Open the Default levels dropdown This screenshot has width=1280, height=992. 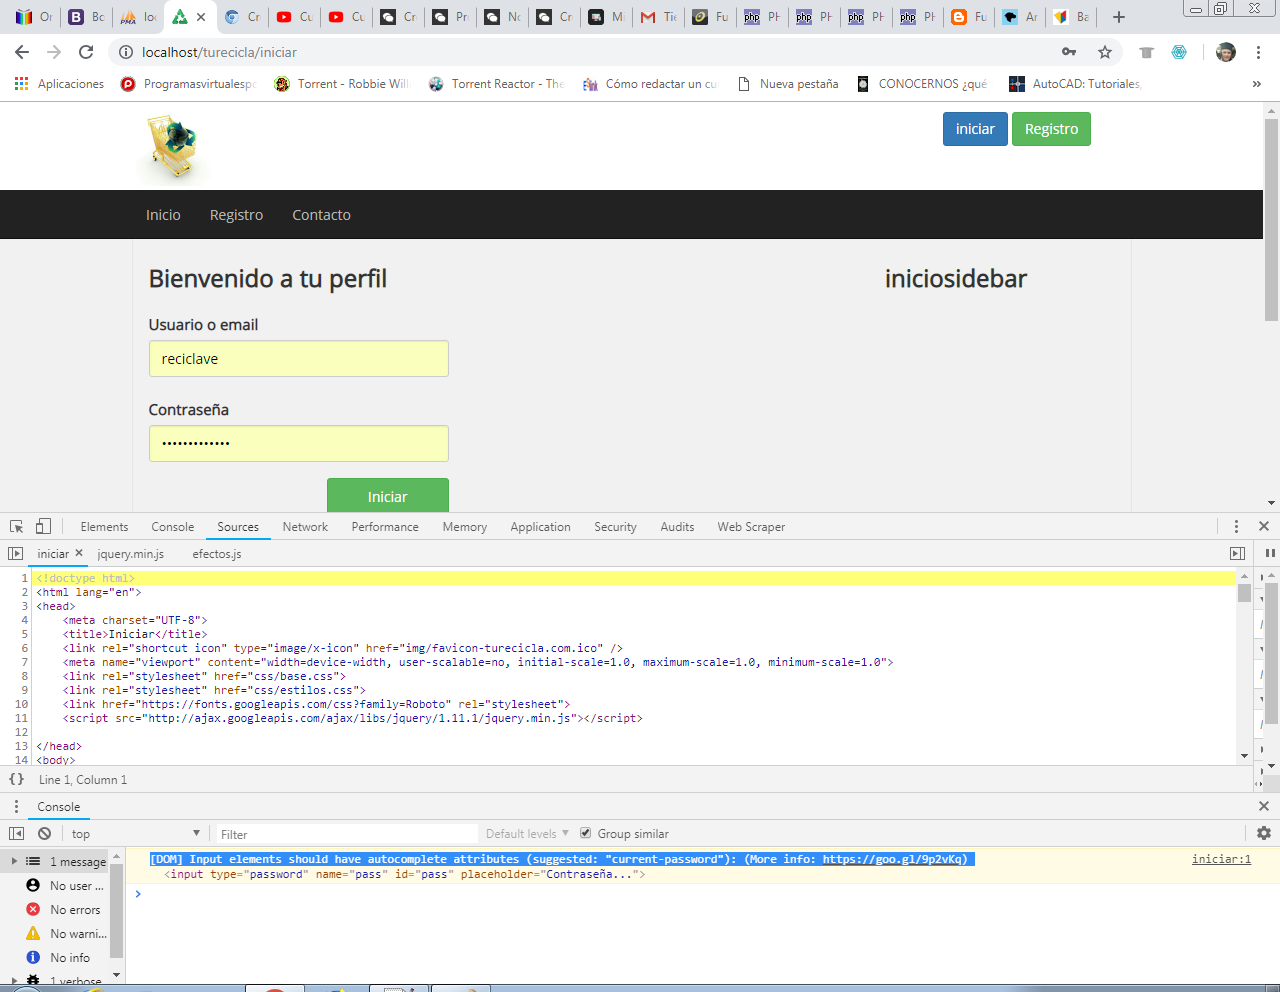click(x=527, y=834)
